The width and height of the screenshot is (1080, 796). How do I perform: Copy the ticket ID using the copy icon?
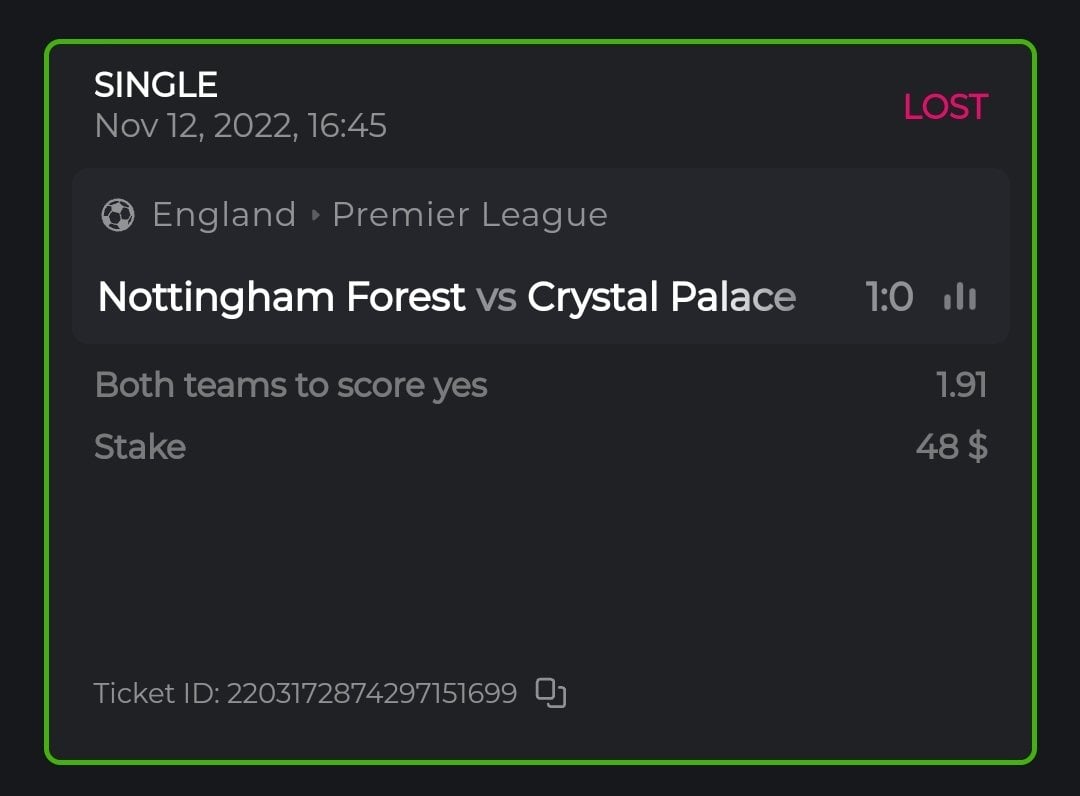click(551, 693)
